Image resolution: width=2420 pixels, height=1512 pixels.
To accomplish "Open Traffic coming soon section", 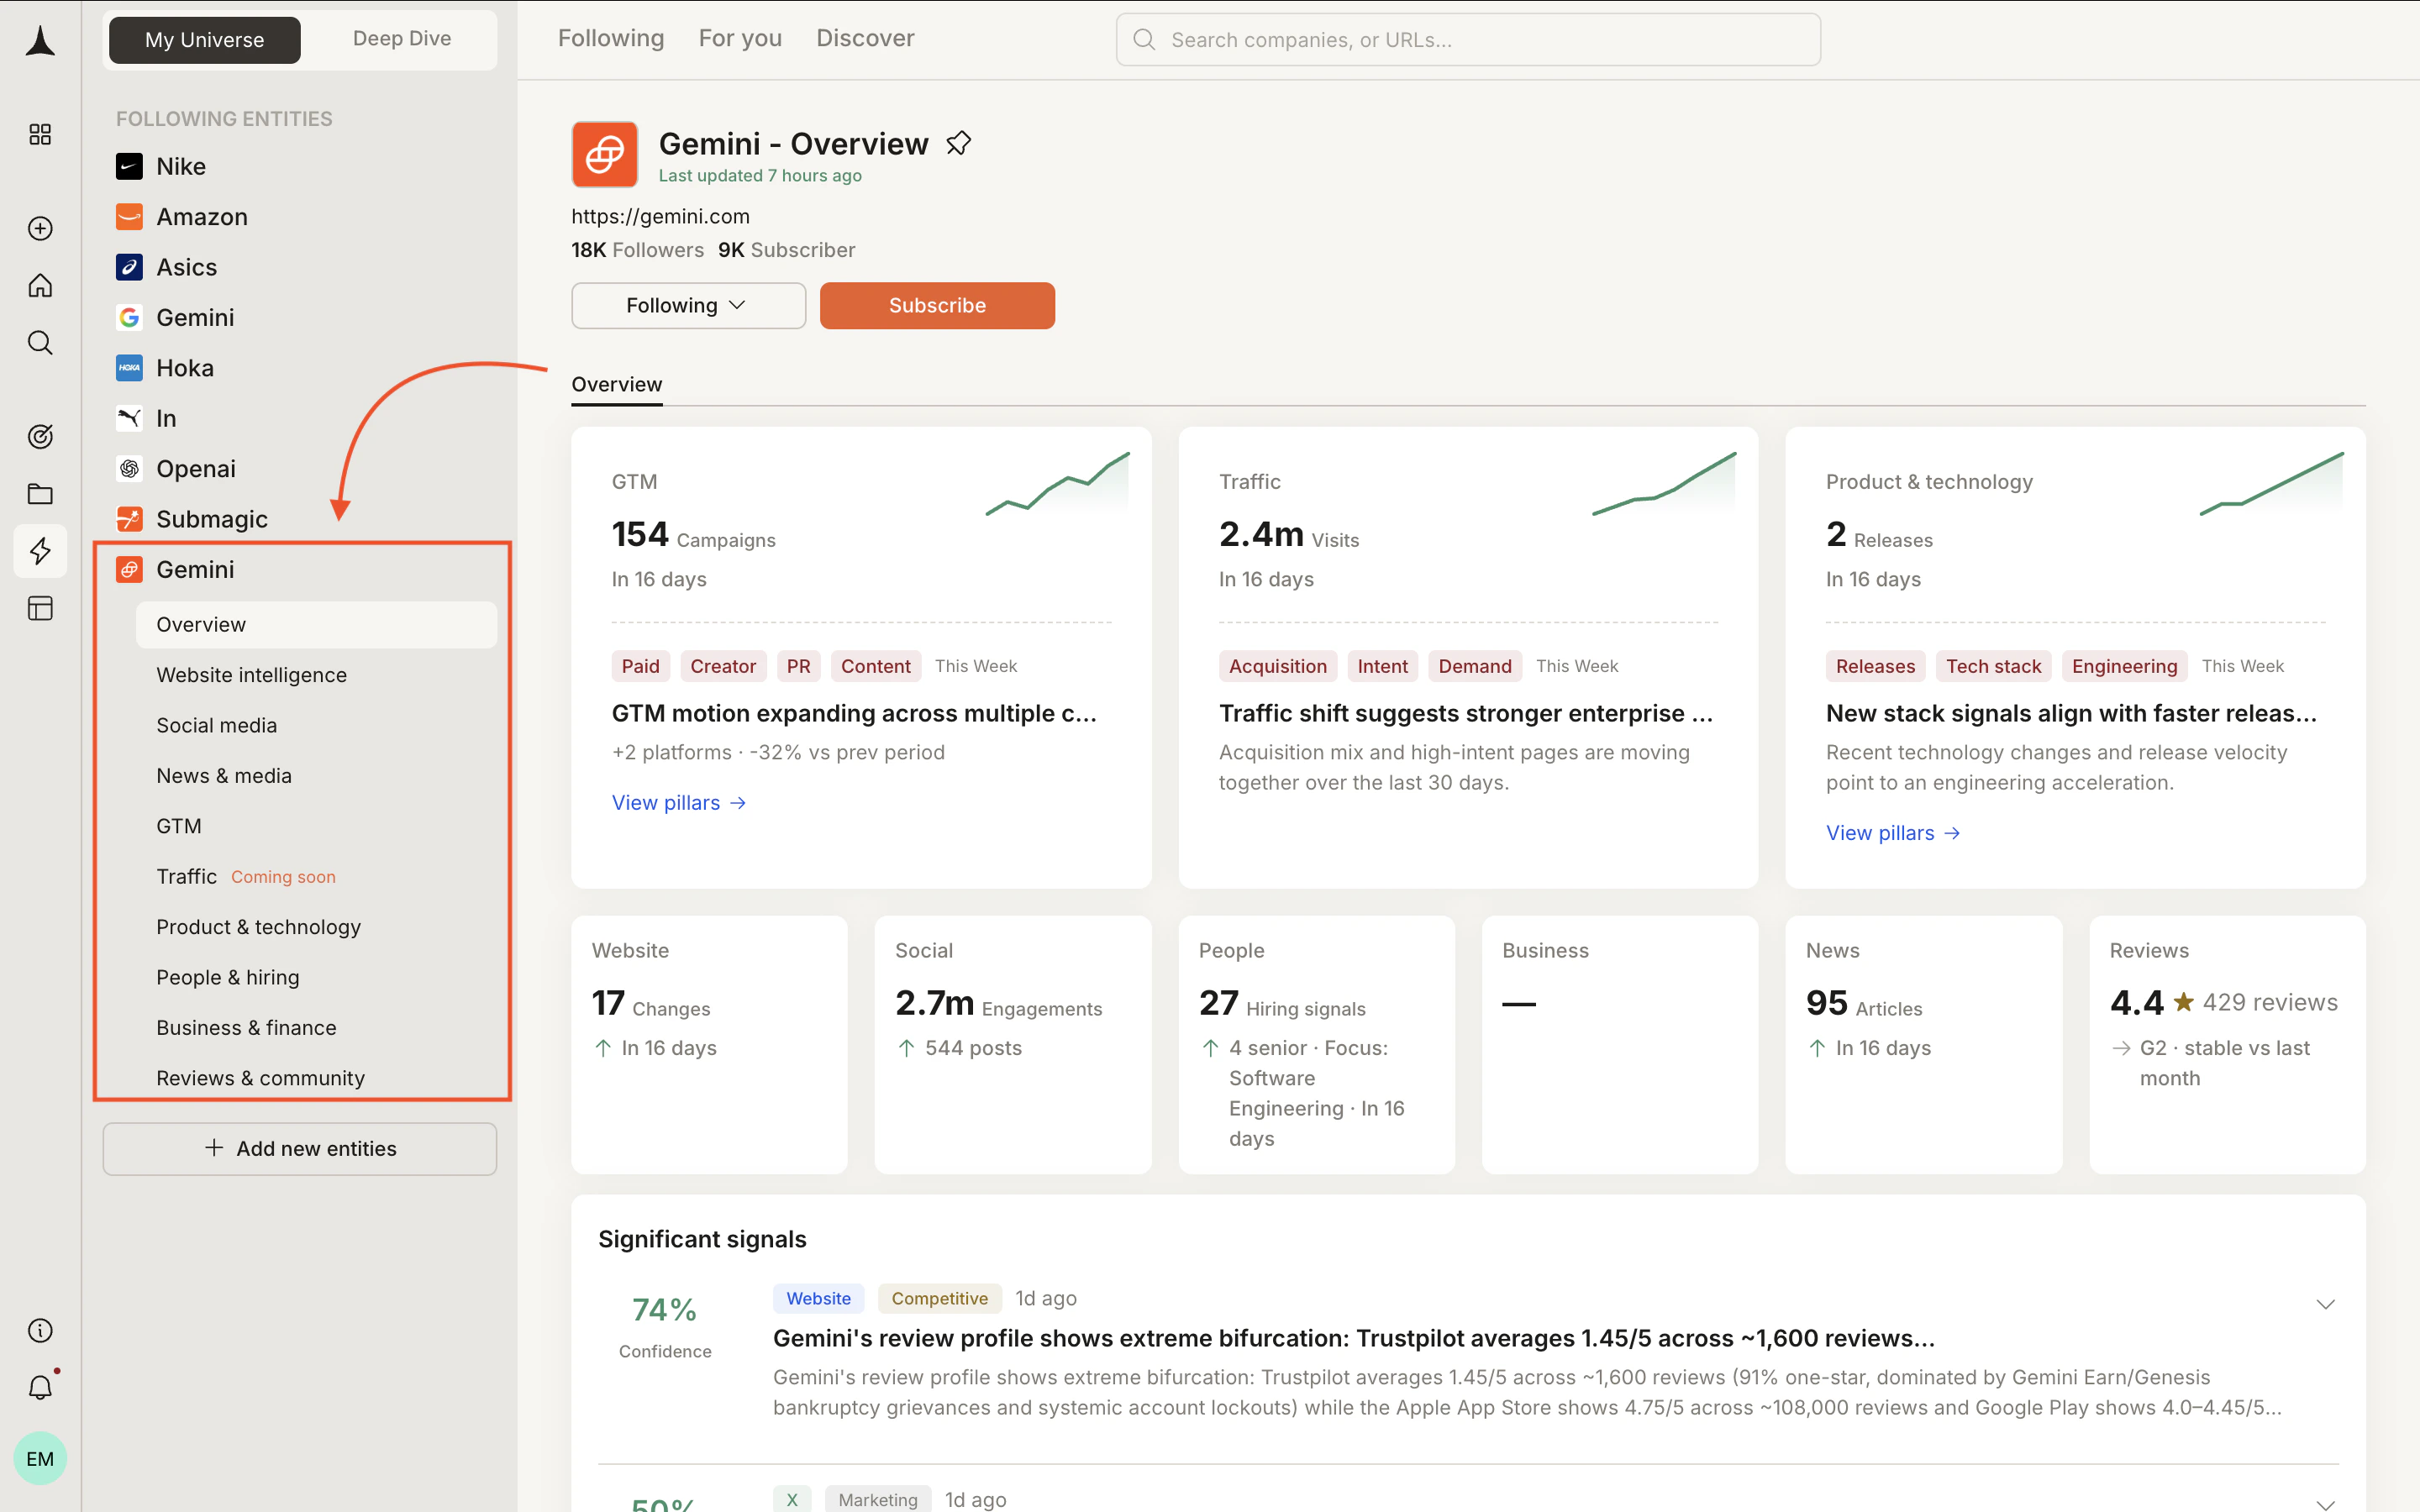I will click(246, 877).
